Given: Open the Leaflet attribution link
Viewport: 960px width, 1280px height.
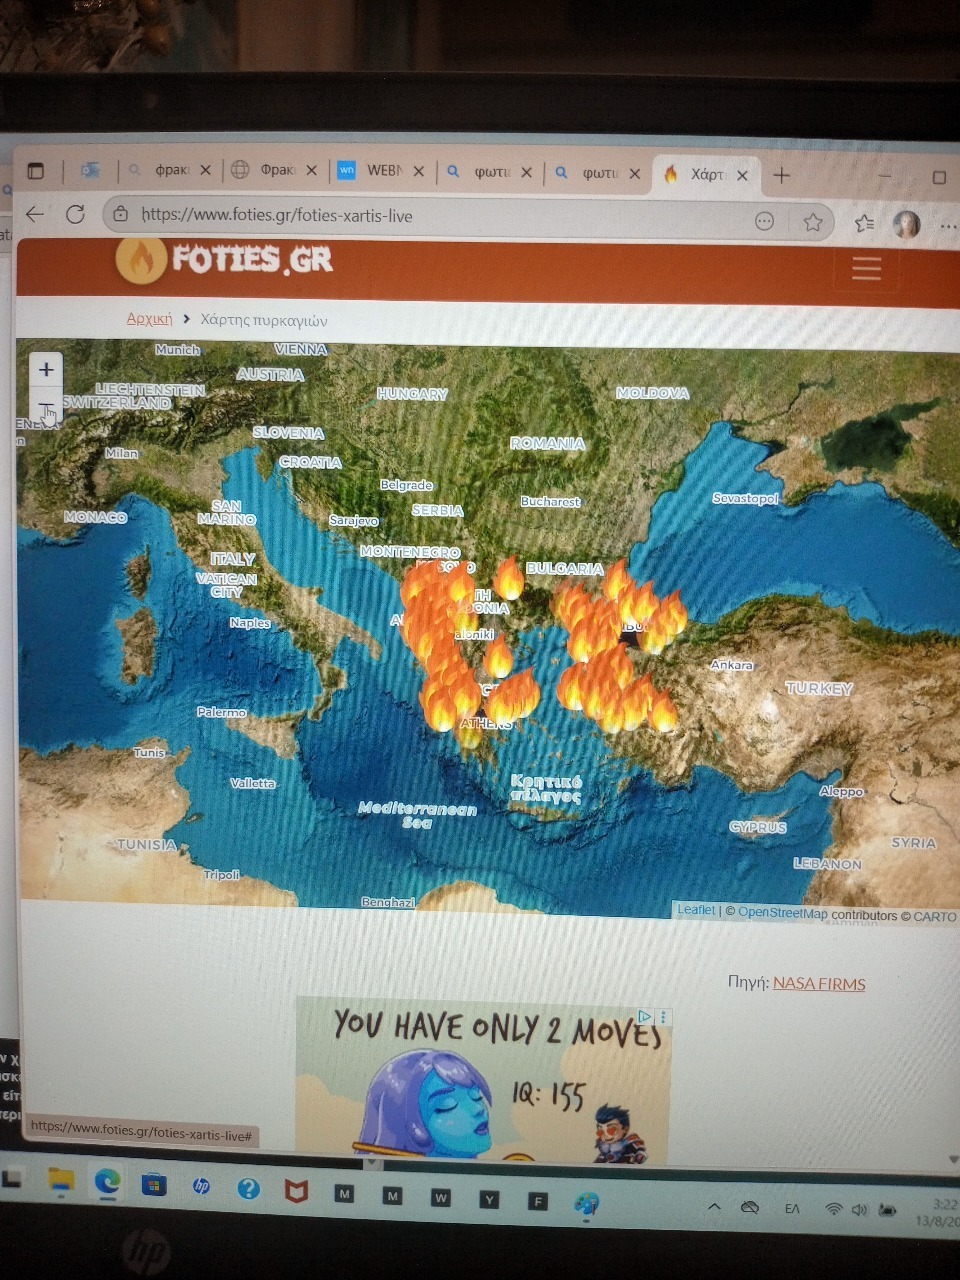Looking at the screenshot, I should click(696, 909).
